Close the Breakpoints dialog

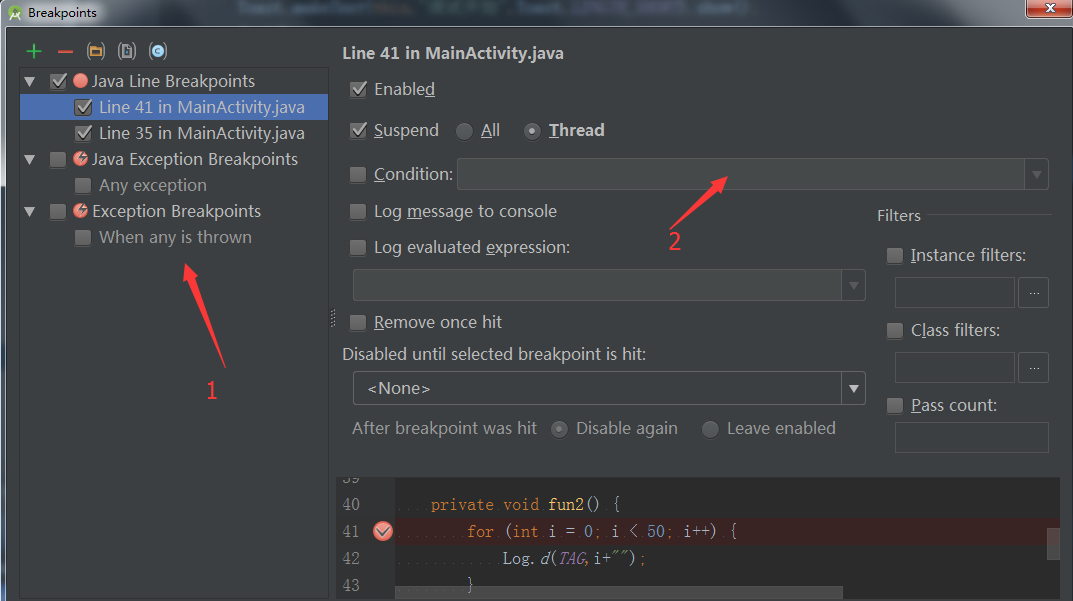tap(1049, 8)
